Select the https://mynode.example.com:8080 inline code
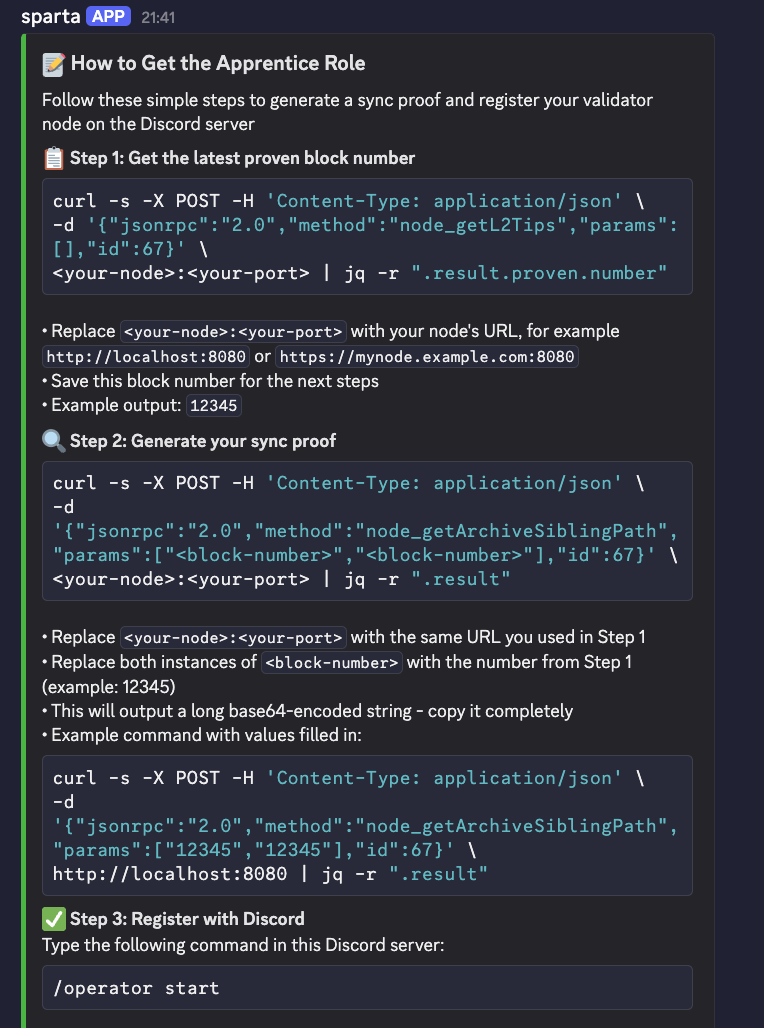The width and height of the screenshot is (764, 1028). 428,356
